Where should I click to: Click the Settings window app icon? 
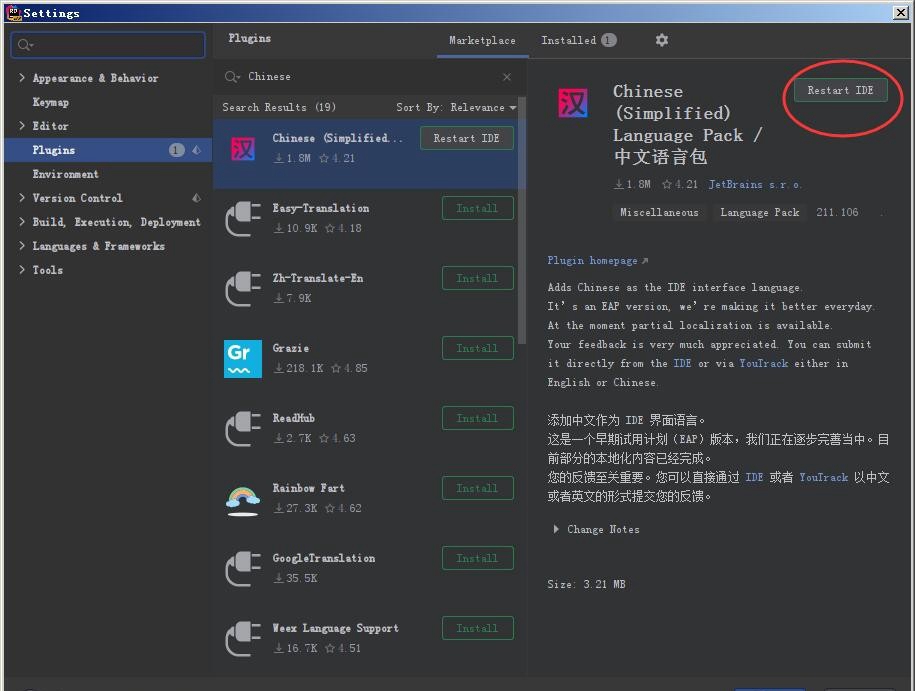(x=13, y=12)
